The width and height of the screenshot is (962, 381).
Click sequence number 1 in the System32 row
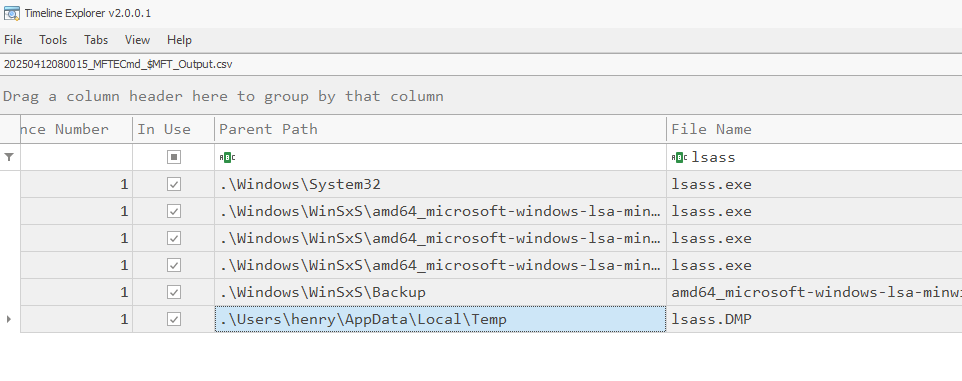tap(76, 185)
